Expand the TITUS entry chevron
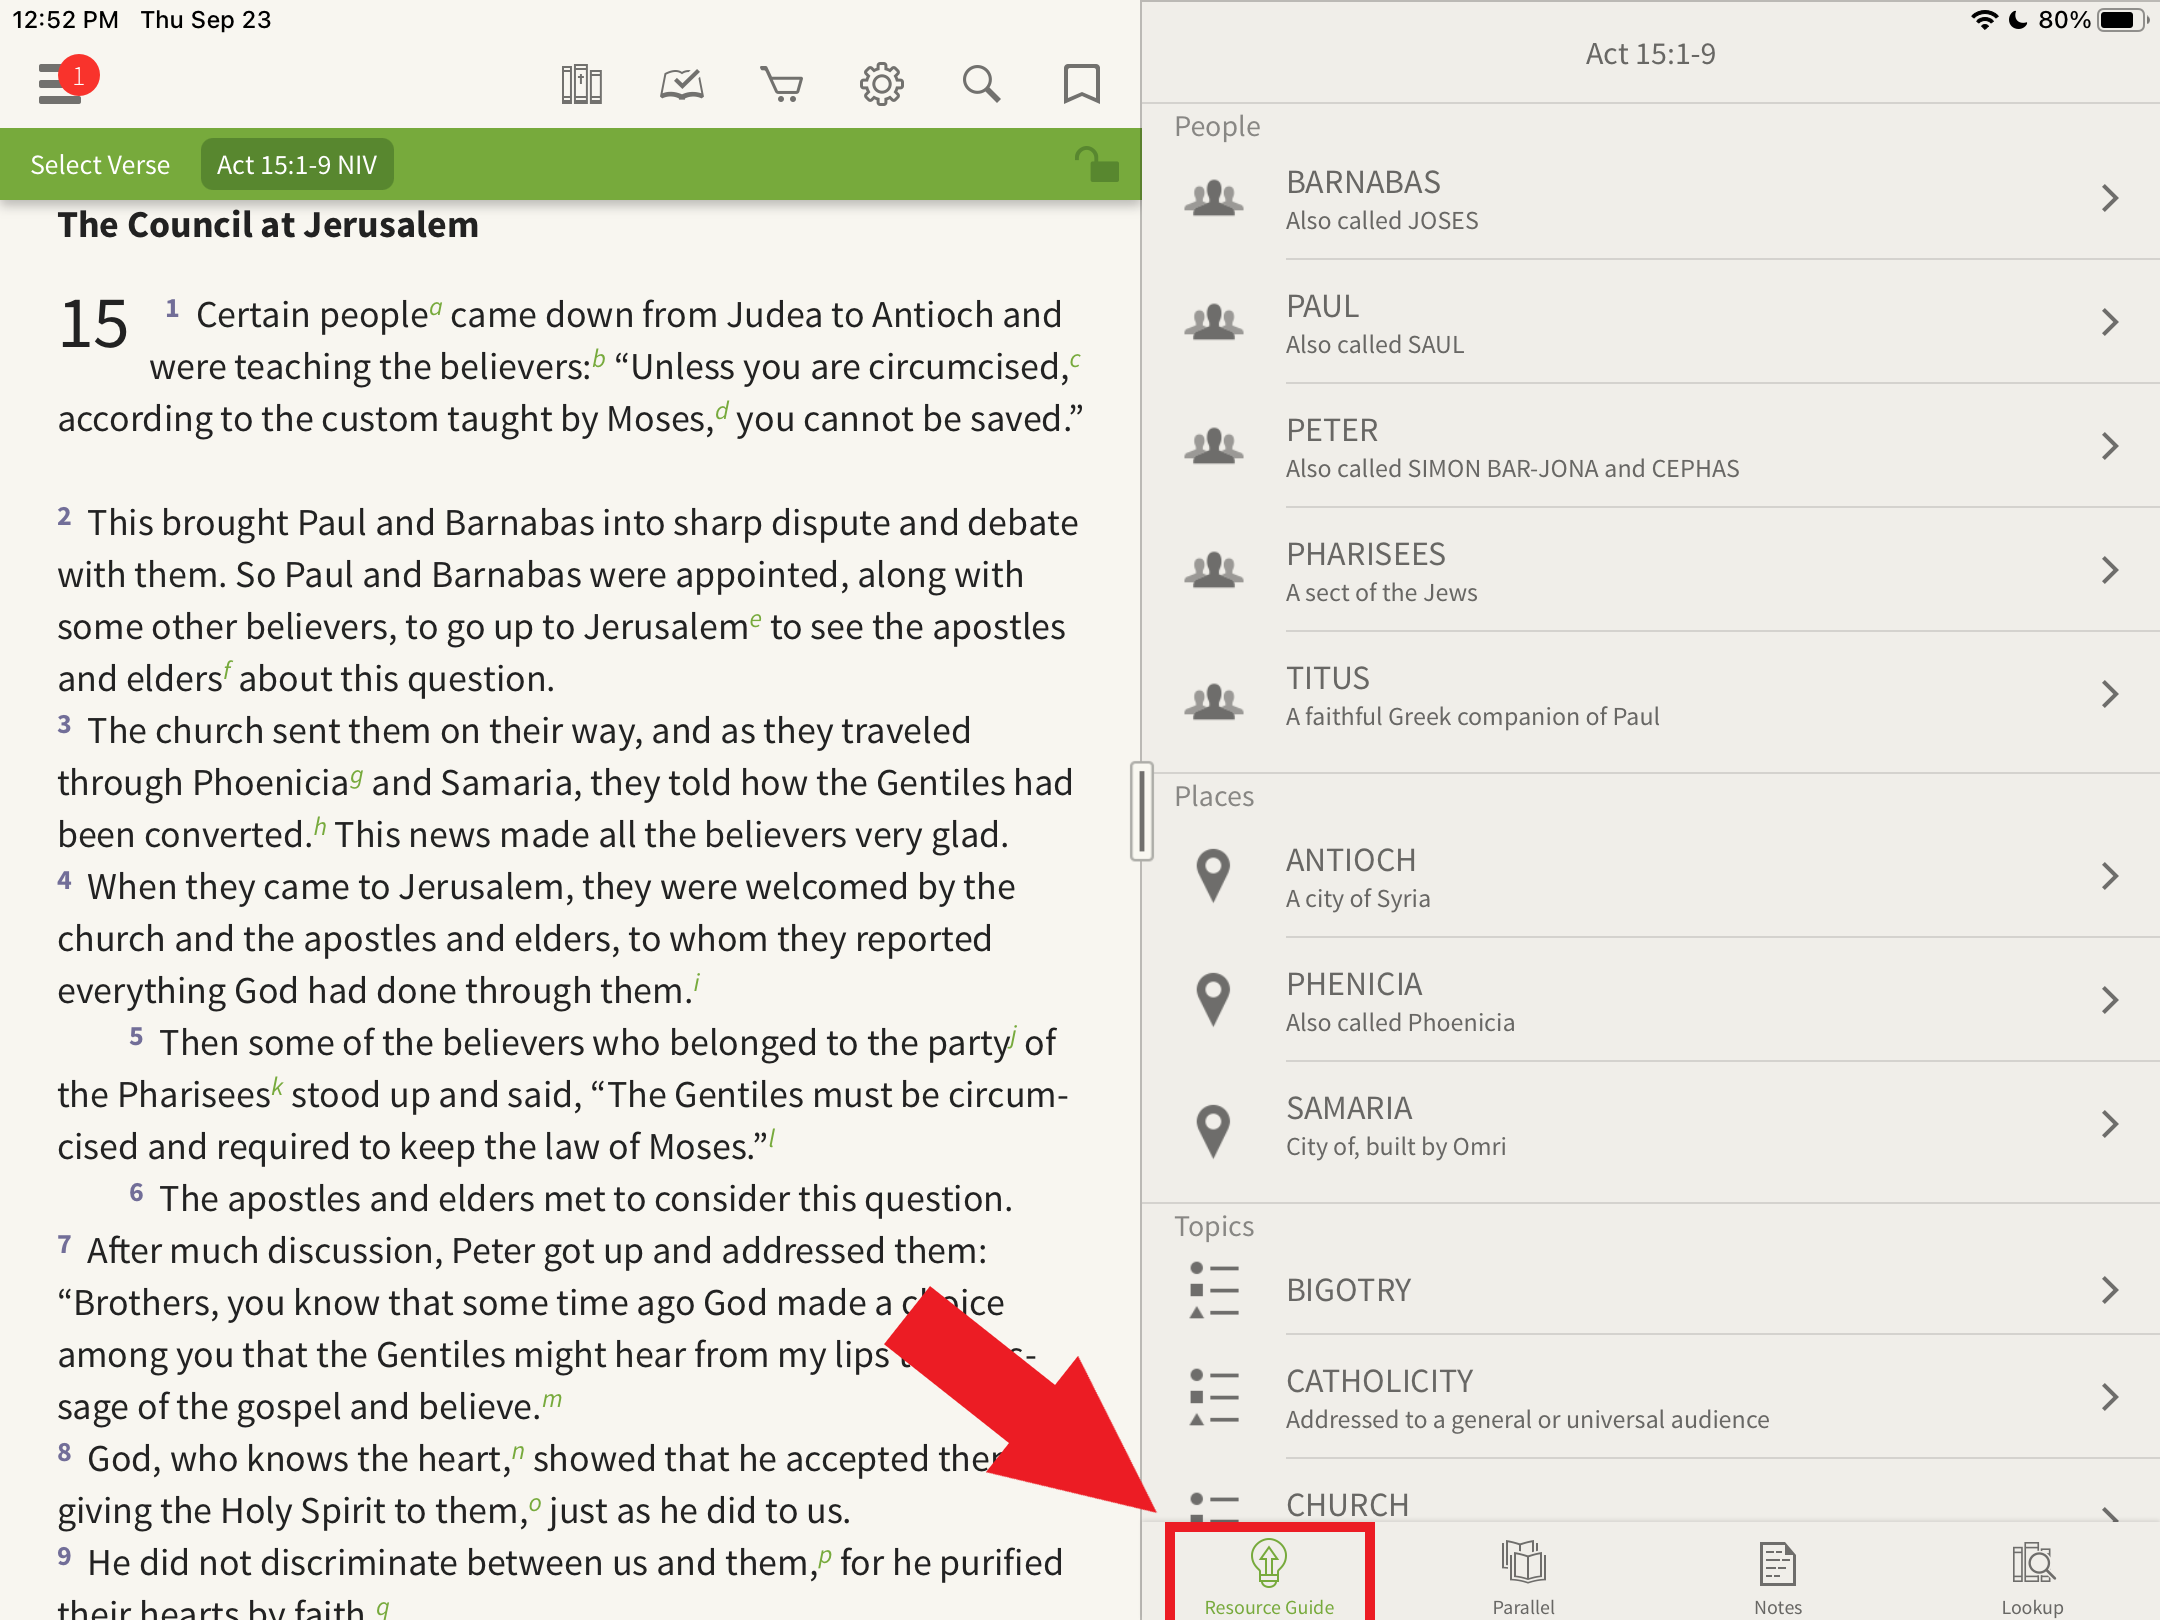Screen dimensions: 2160x1620 (x=2110, y=694)
